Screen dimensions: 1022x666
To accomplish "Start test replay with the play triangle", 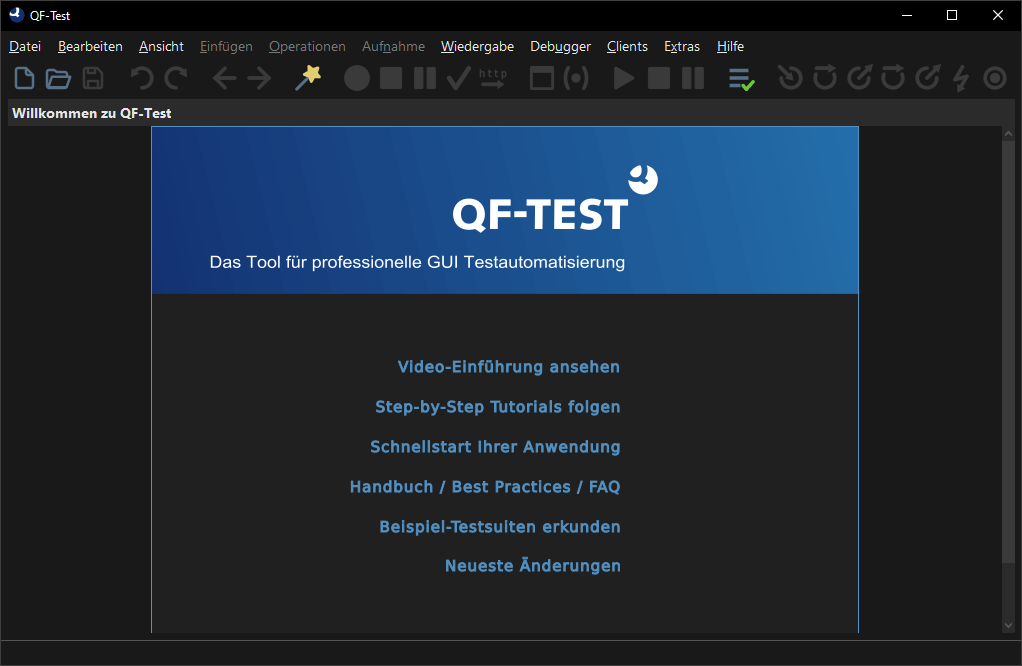I will tap(624, 78).
